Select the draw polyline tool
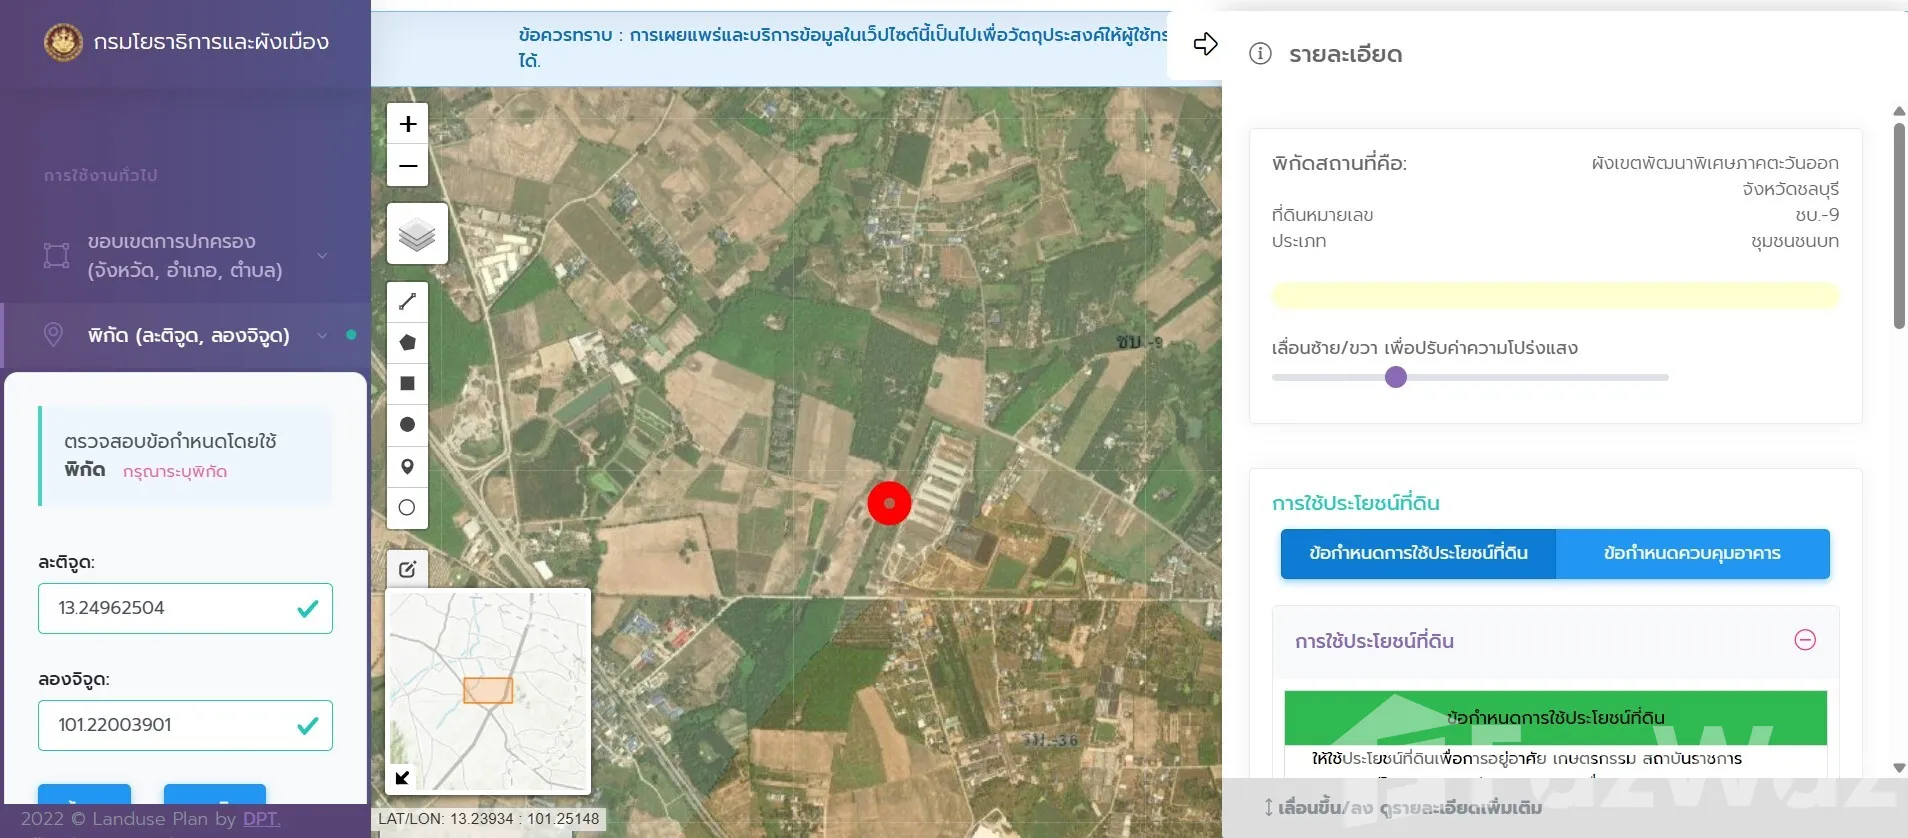 coord(408,301)
